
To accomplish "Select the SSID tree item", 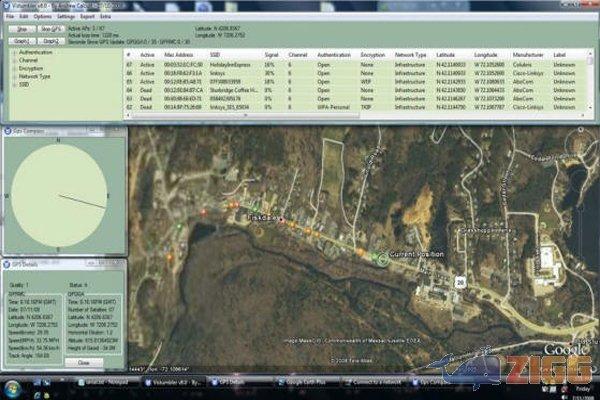I will tap(24, 83).
